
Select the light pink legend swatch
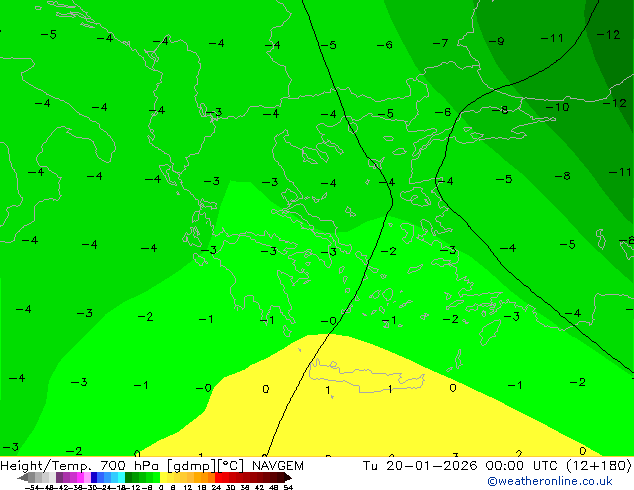pos(87,478)
